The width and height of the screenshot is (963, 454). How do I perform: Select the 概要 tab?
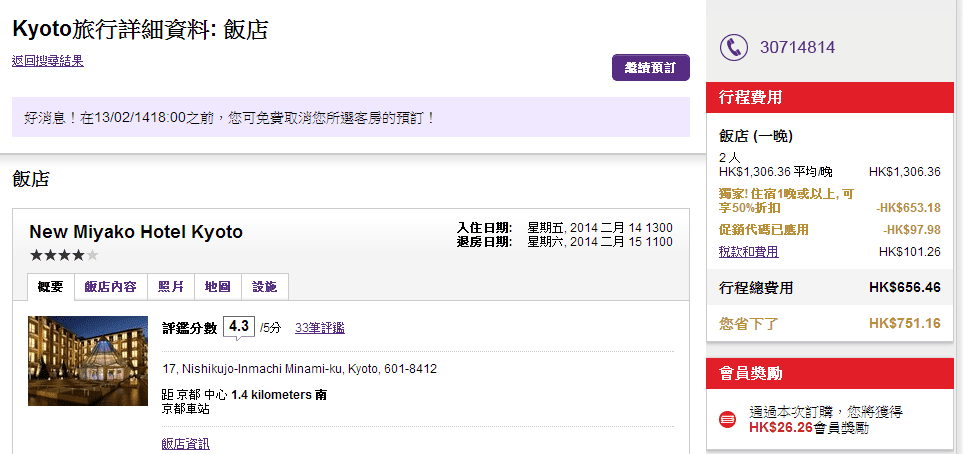pyautogui.click(x=50, y=287)
